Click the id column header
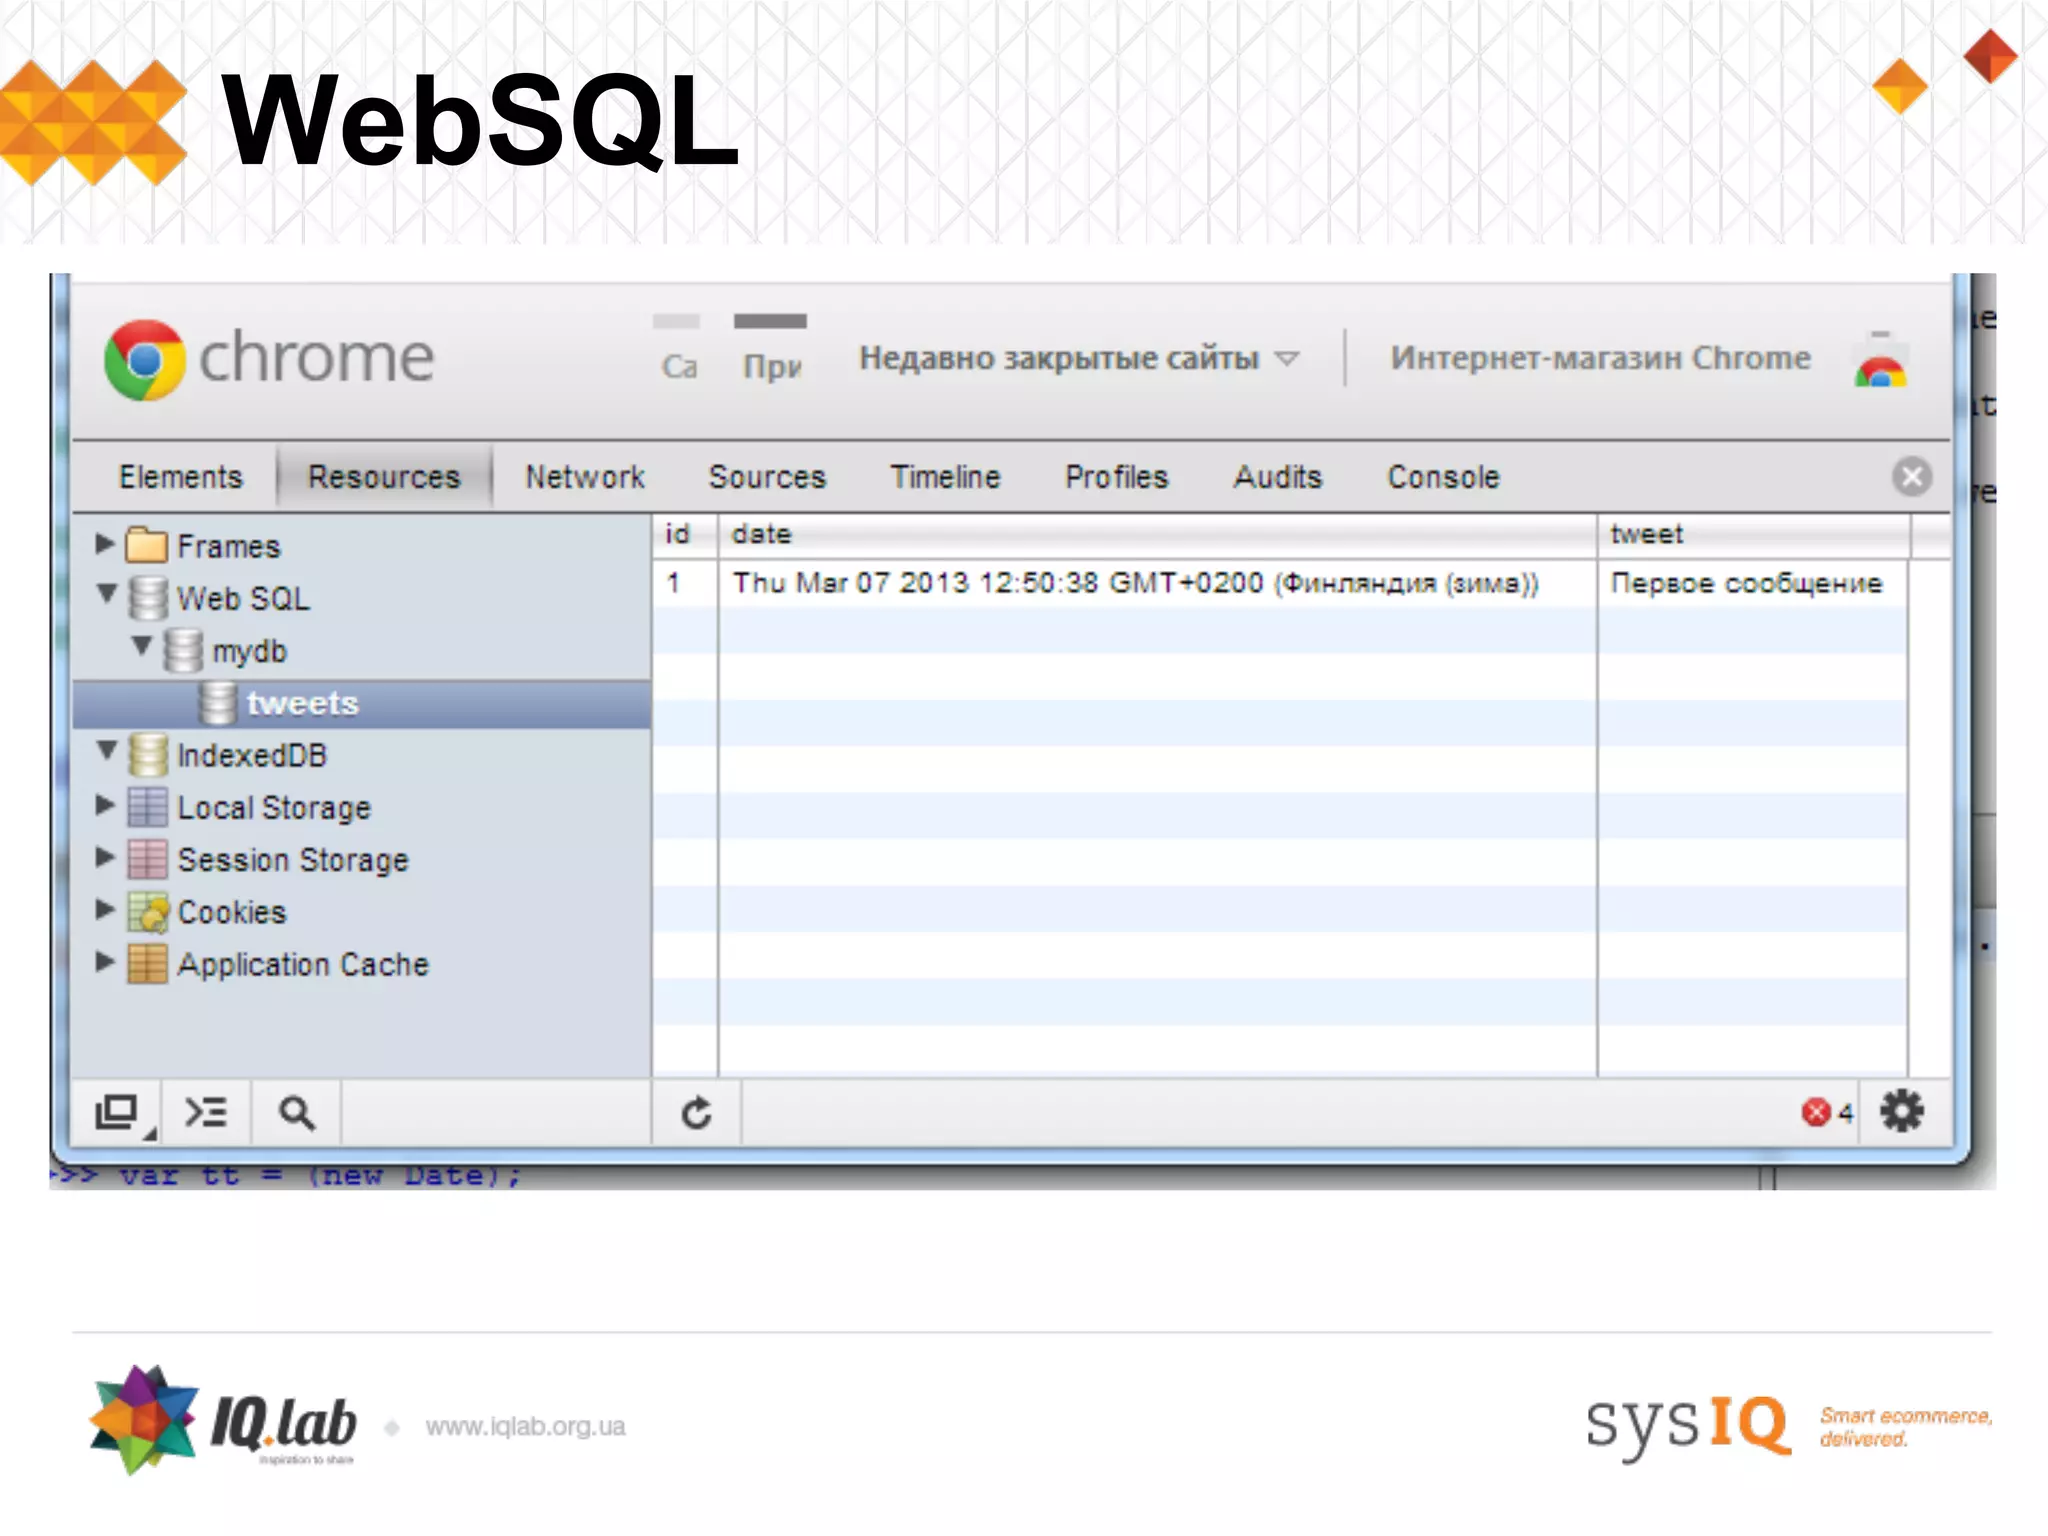This screenshot has width=2048, height=1536. (x=685, y=535)
